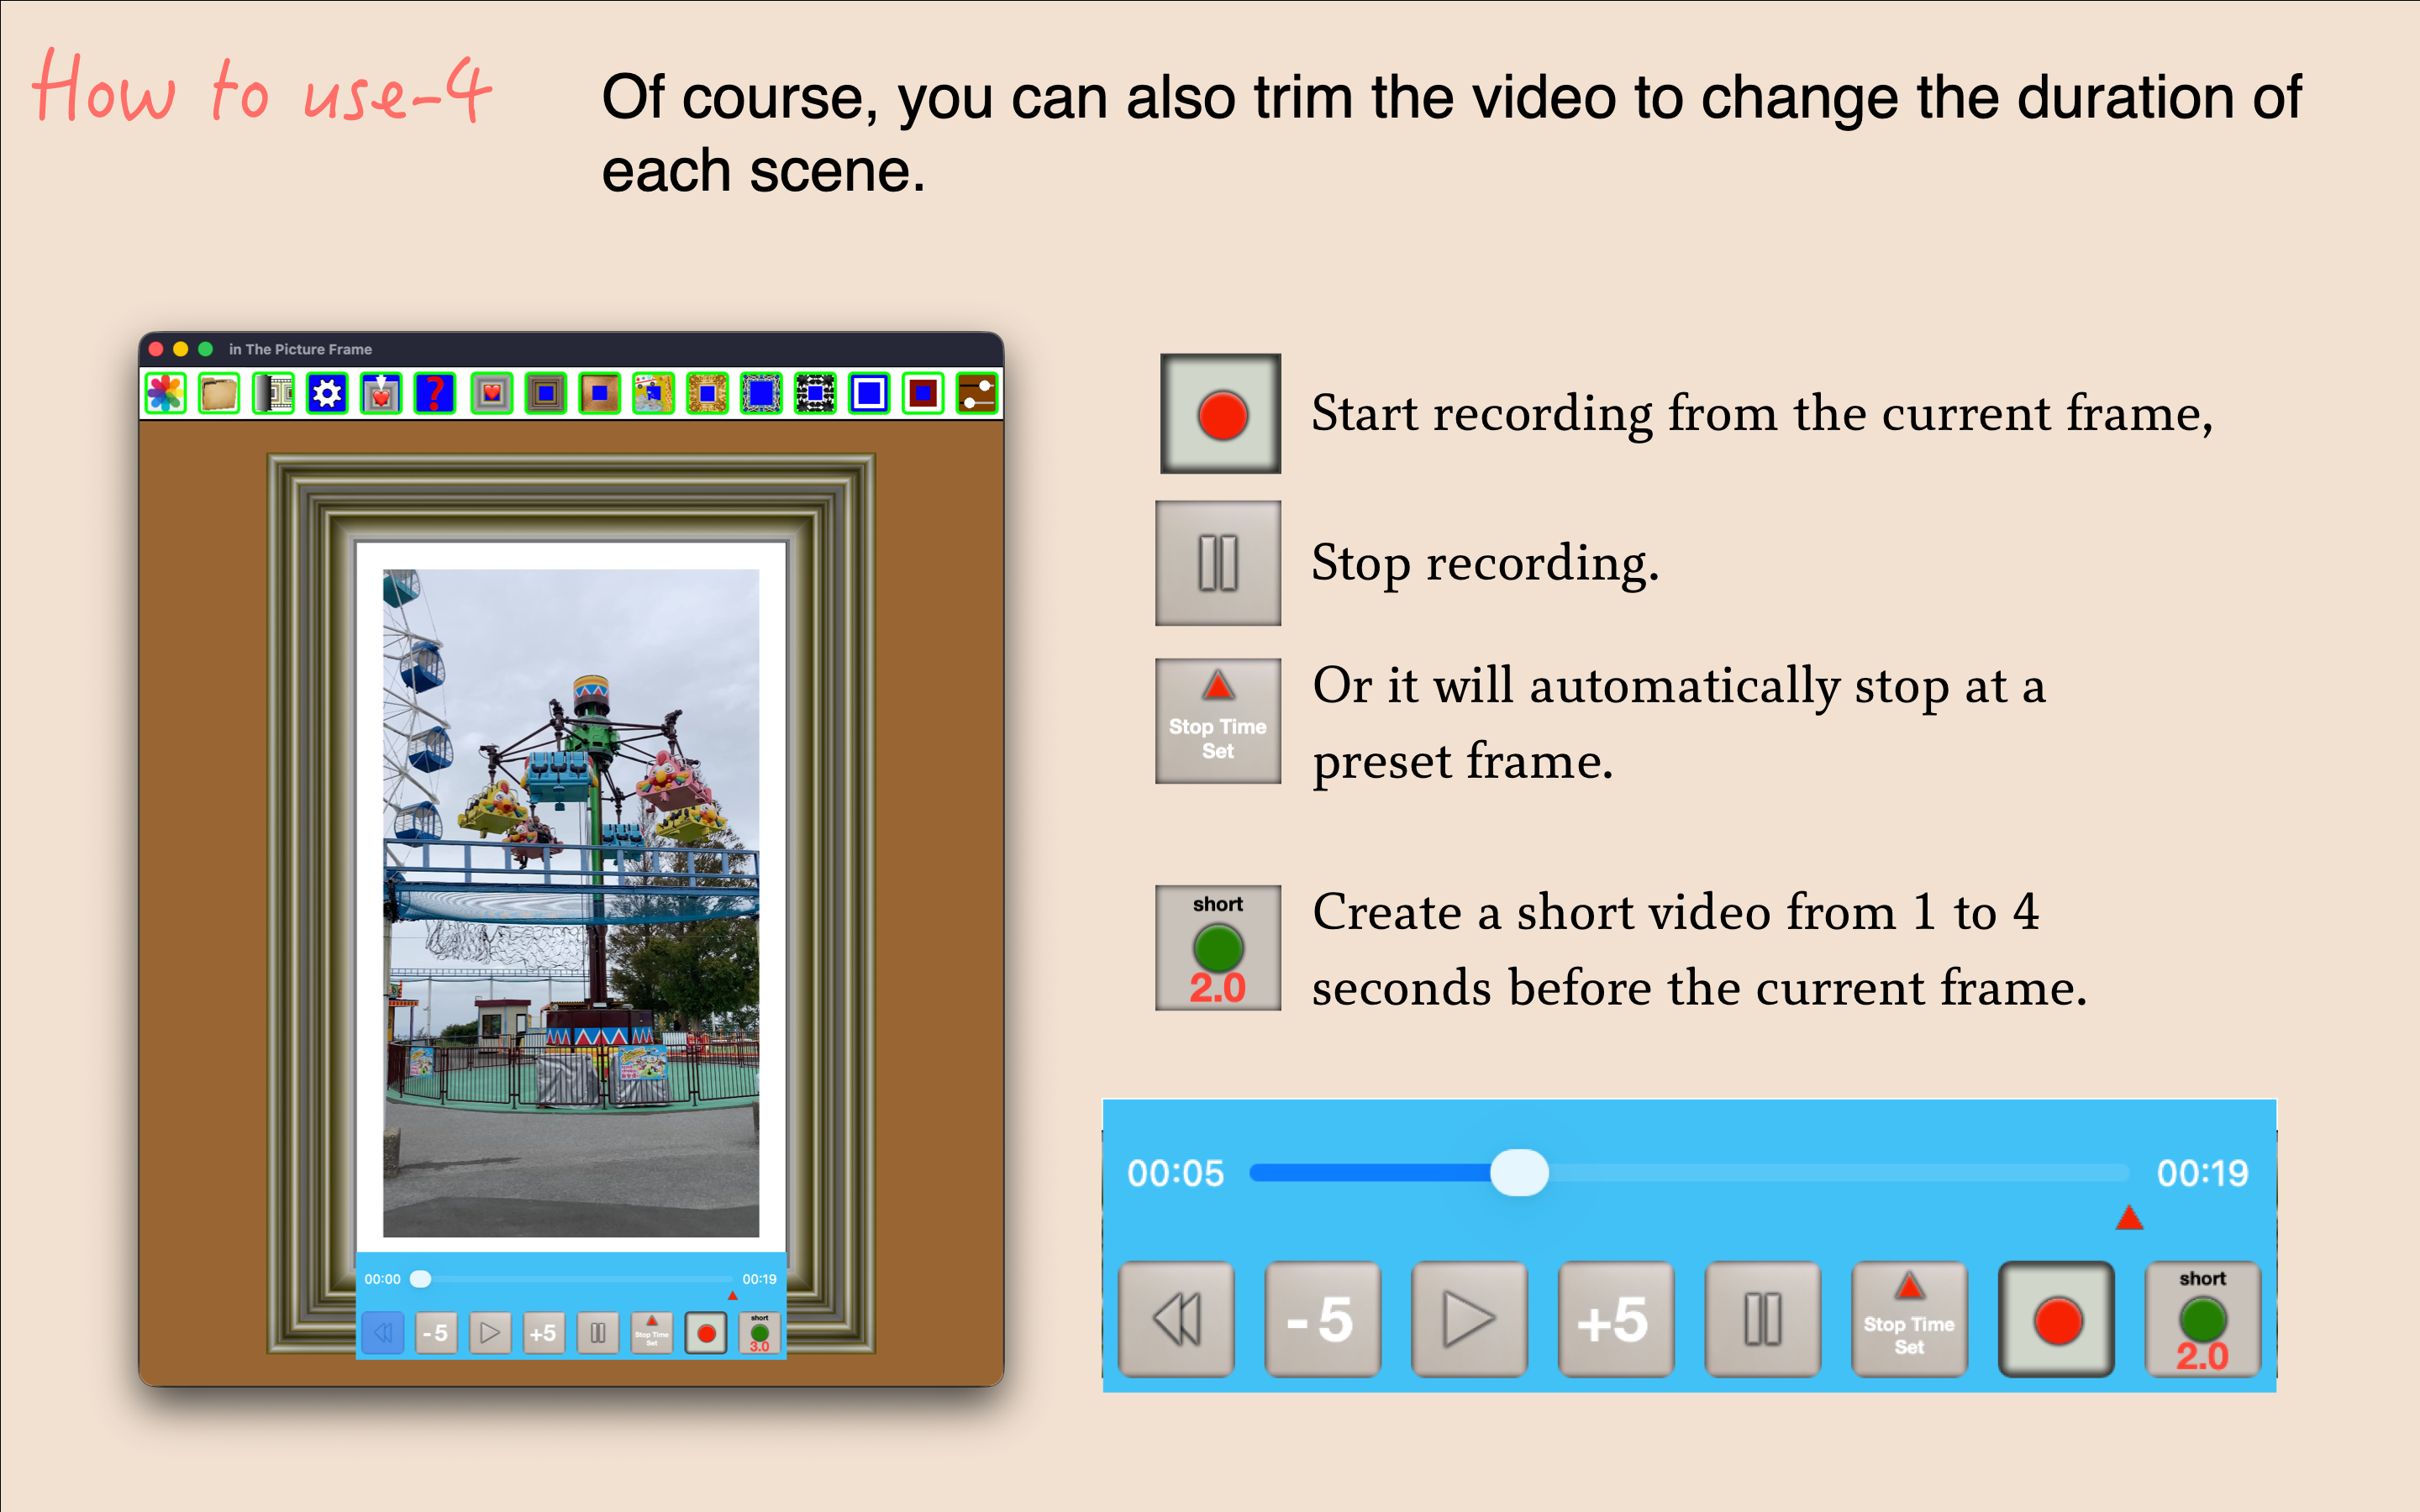Click rewind button in the app window player
The height and width of the screenshot is (1512, 2420).
point(382,1333)
